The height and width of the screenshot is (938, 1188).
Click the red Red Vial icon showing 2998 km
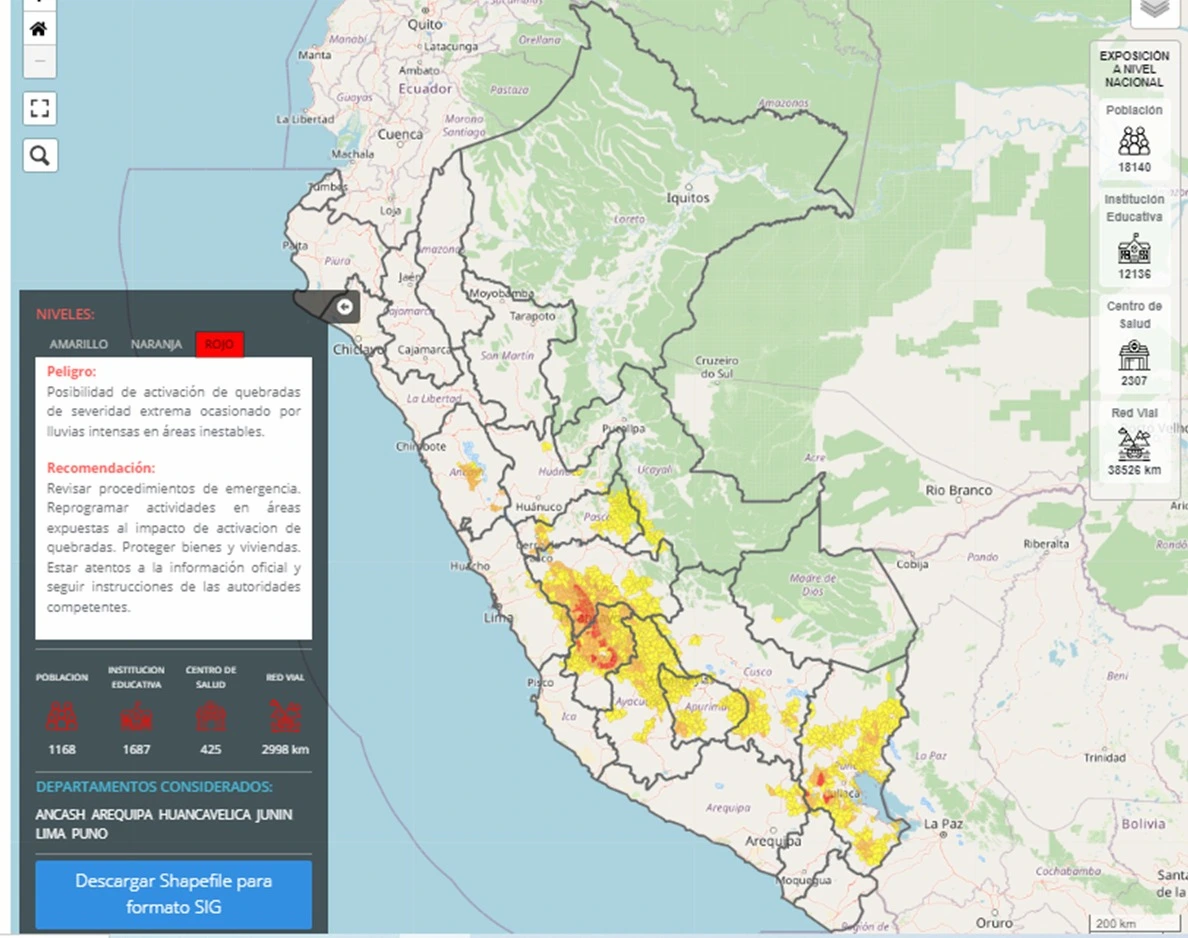pyautogui.click(x=284, y=715)
